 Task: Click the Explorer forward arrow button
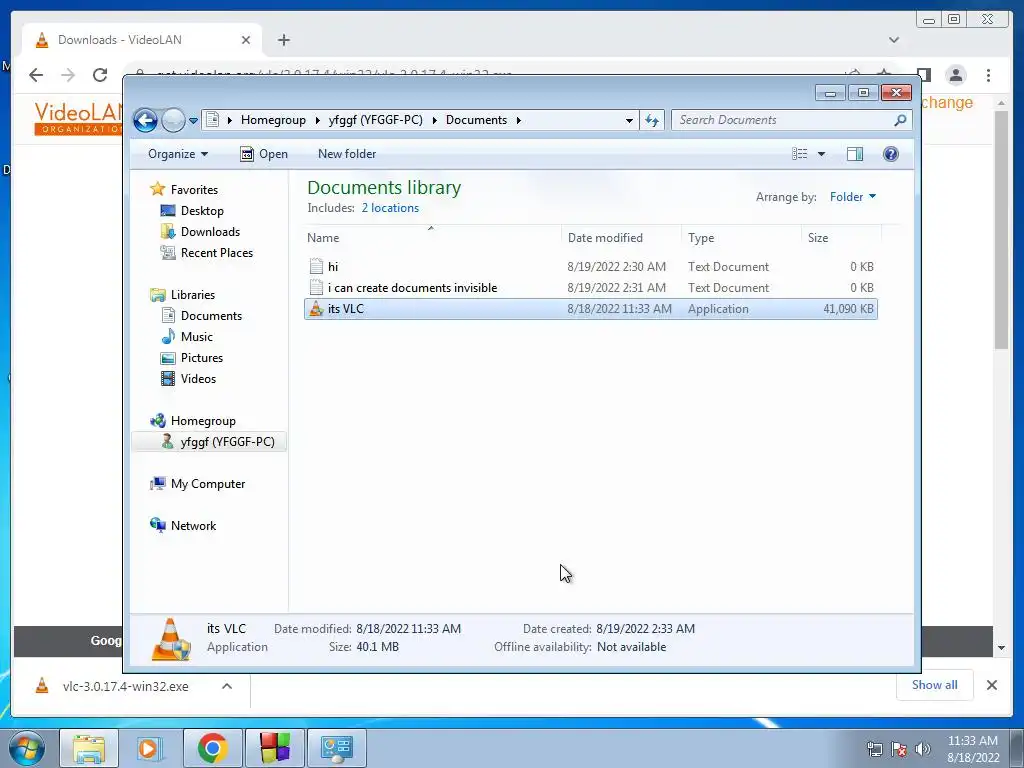173,120
